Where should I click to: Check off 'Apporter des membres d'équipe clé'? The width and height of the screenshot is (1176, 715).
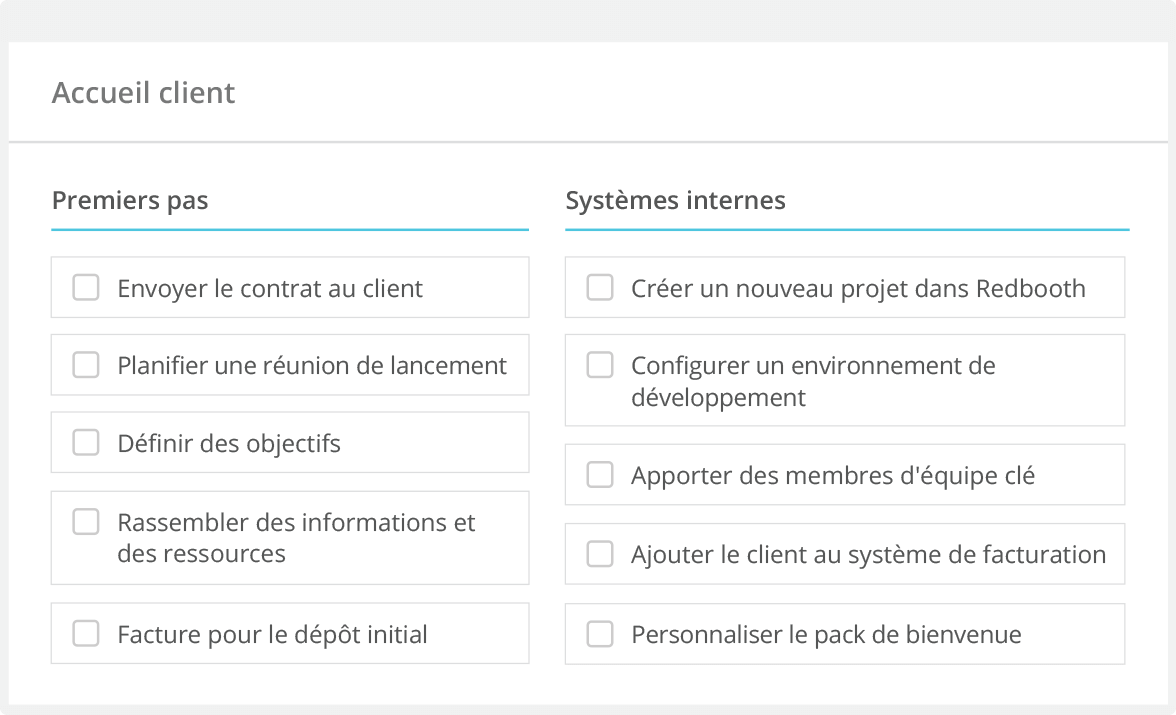click(x=599, y=475)
